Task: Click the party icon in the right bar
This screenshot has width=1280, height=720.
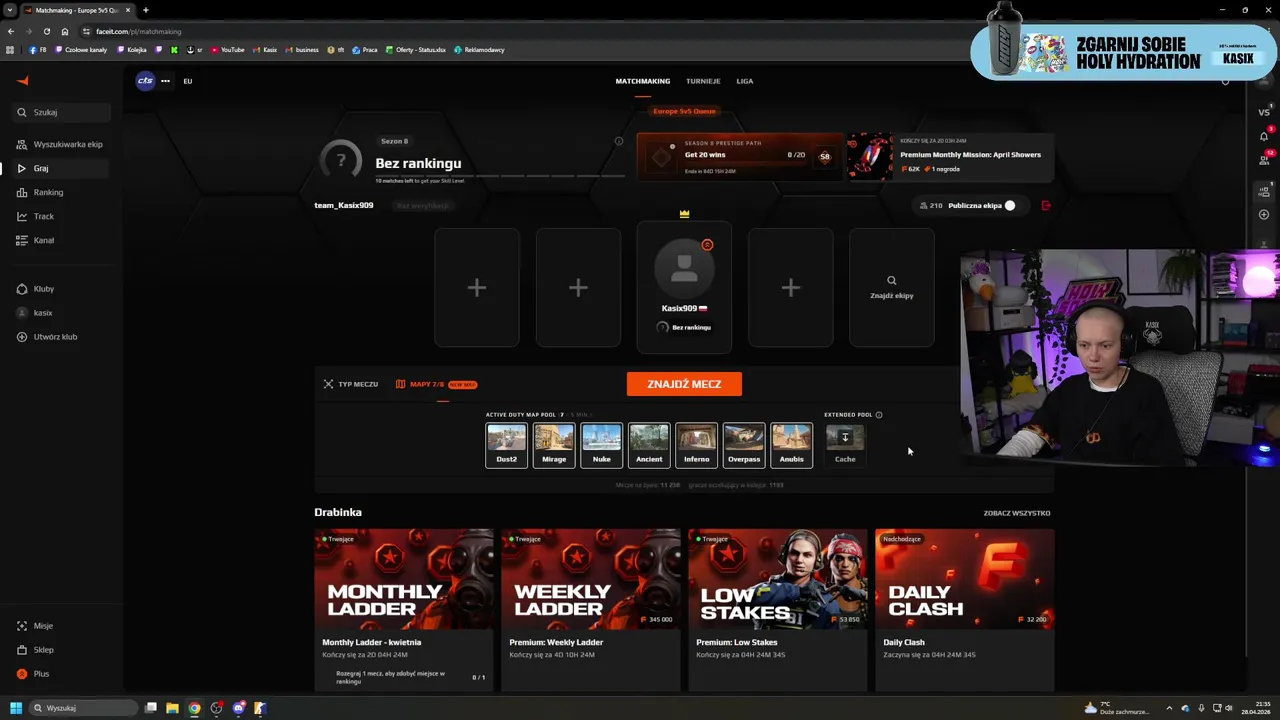Action: [x=1264, y=191]
